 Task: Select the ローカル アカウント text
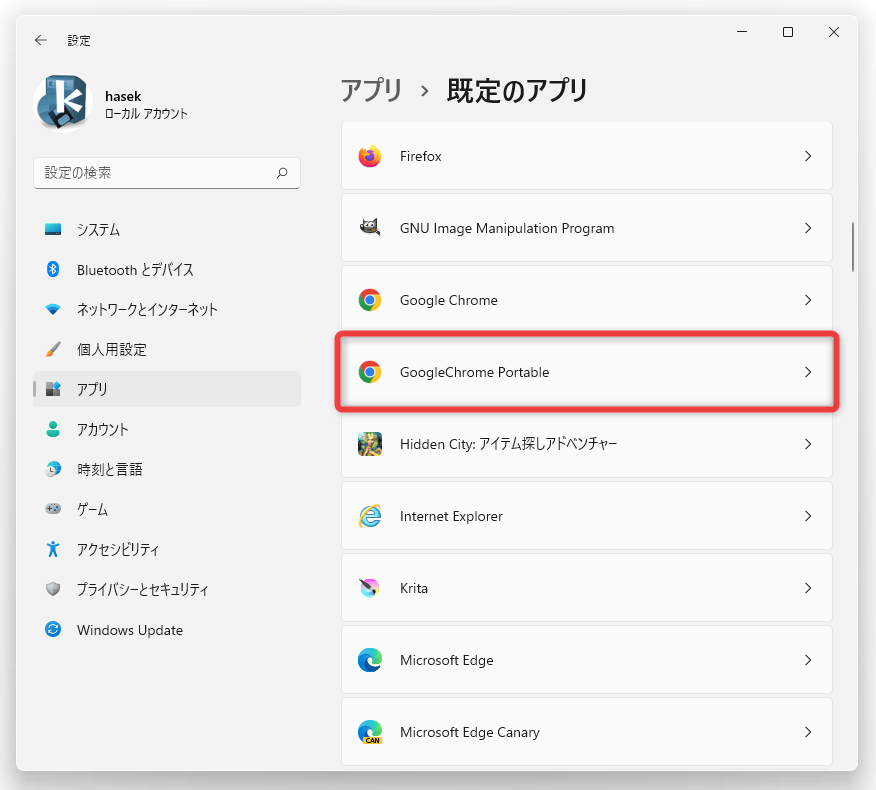click(x=146, y=114)
